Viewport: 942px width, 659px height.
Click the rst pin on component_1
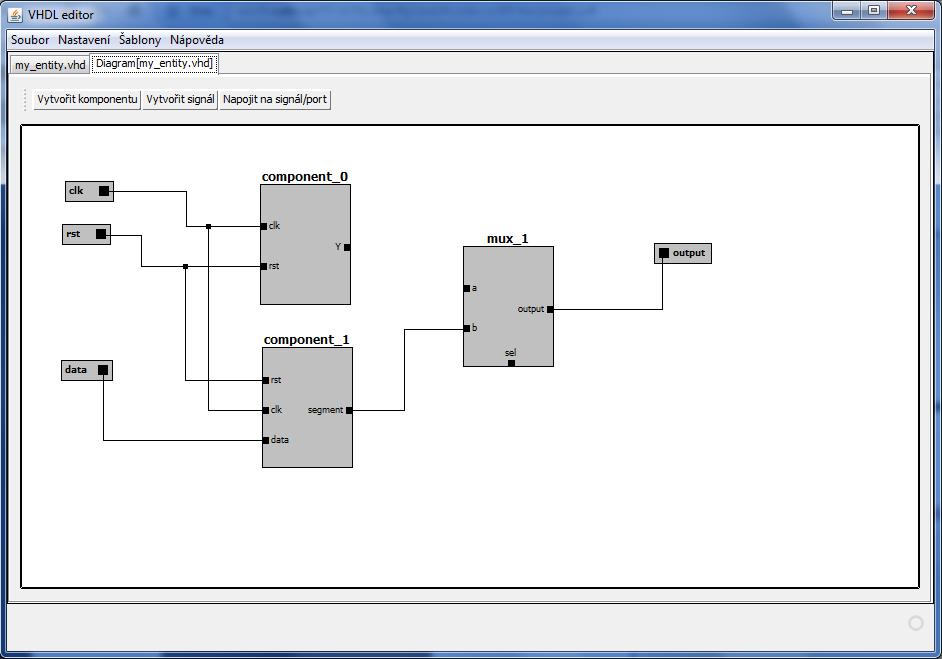click(x=266, y=380)
